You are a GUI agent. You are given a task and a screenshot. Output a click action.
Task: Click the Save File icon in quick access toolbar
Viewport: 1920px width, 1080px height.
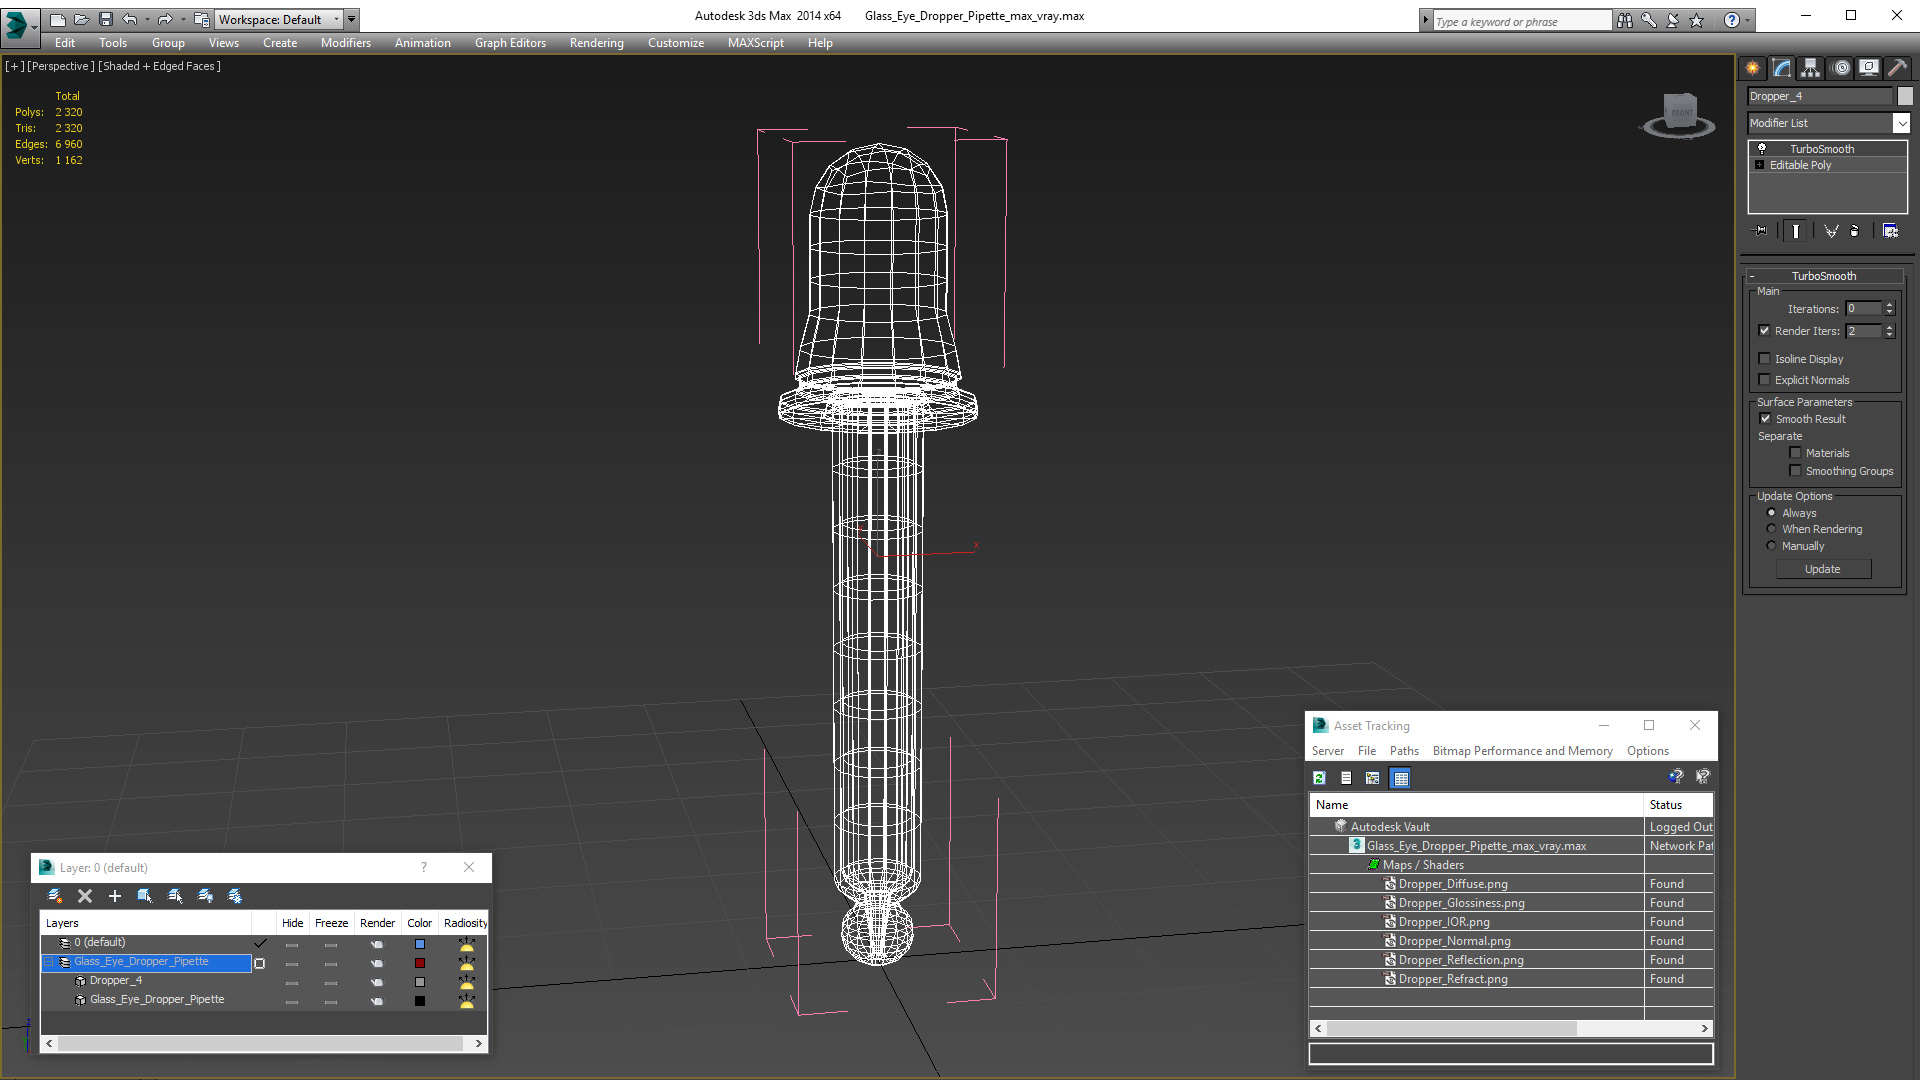tap(106, 19)
